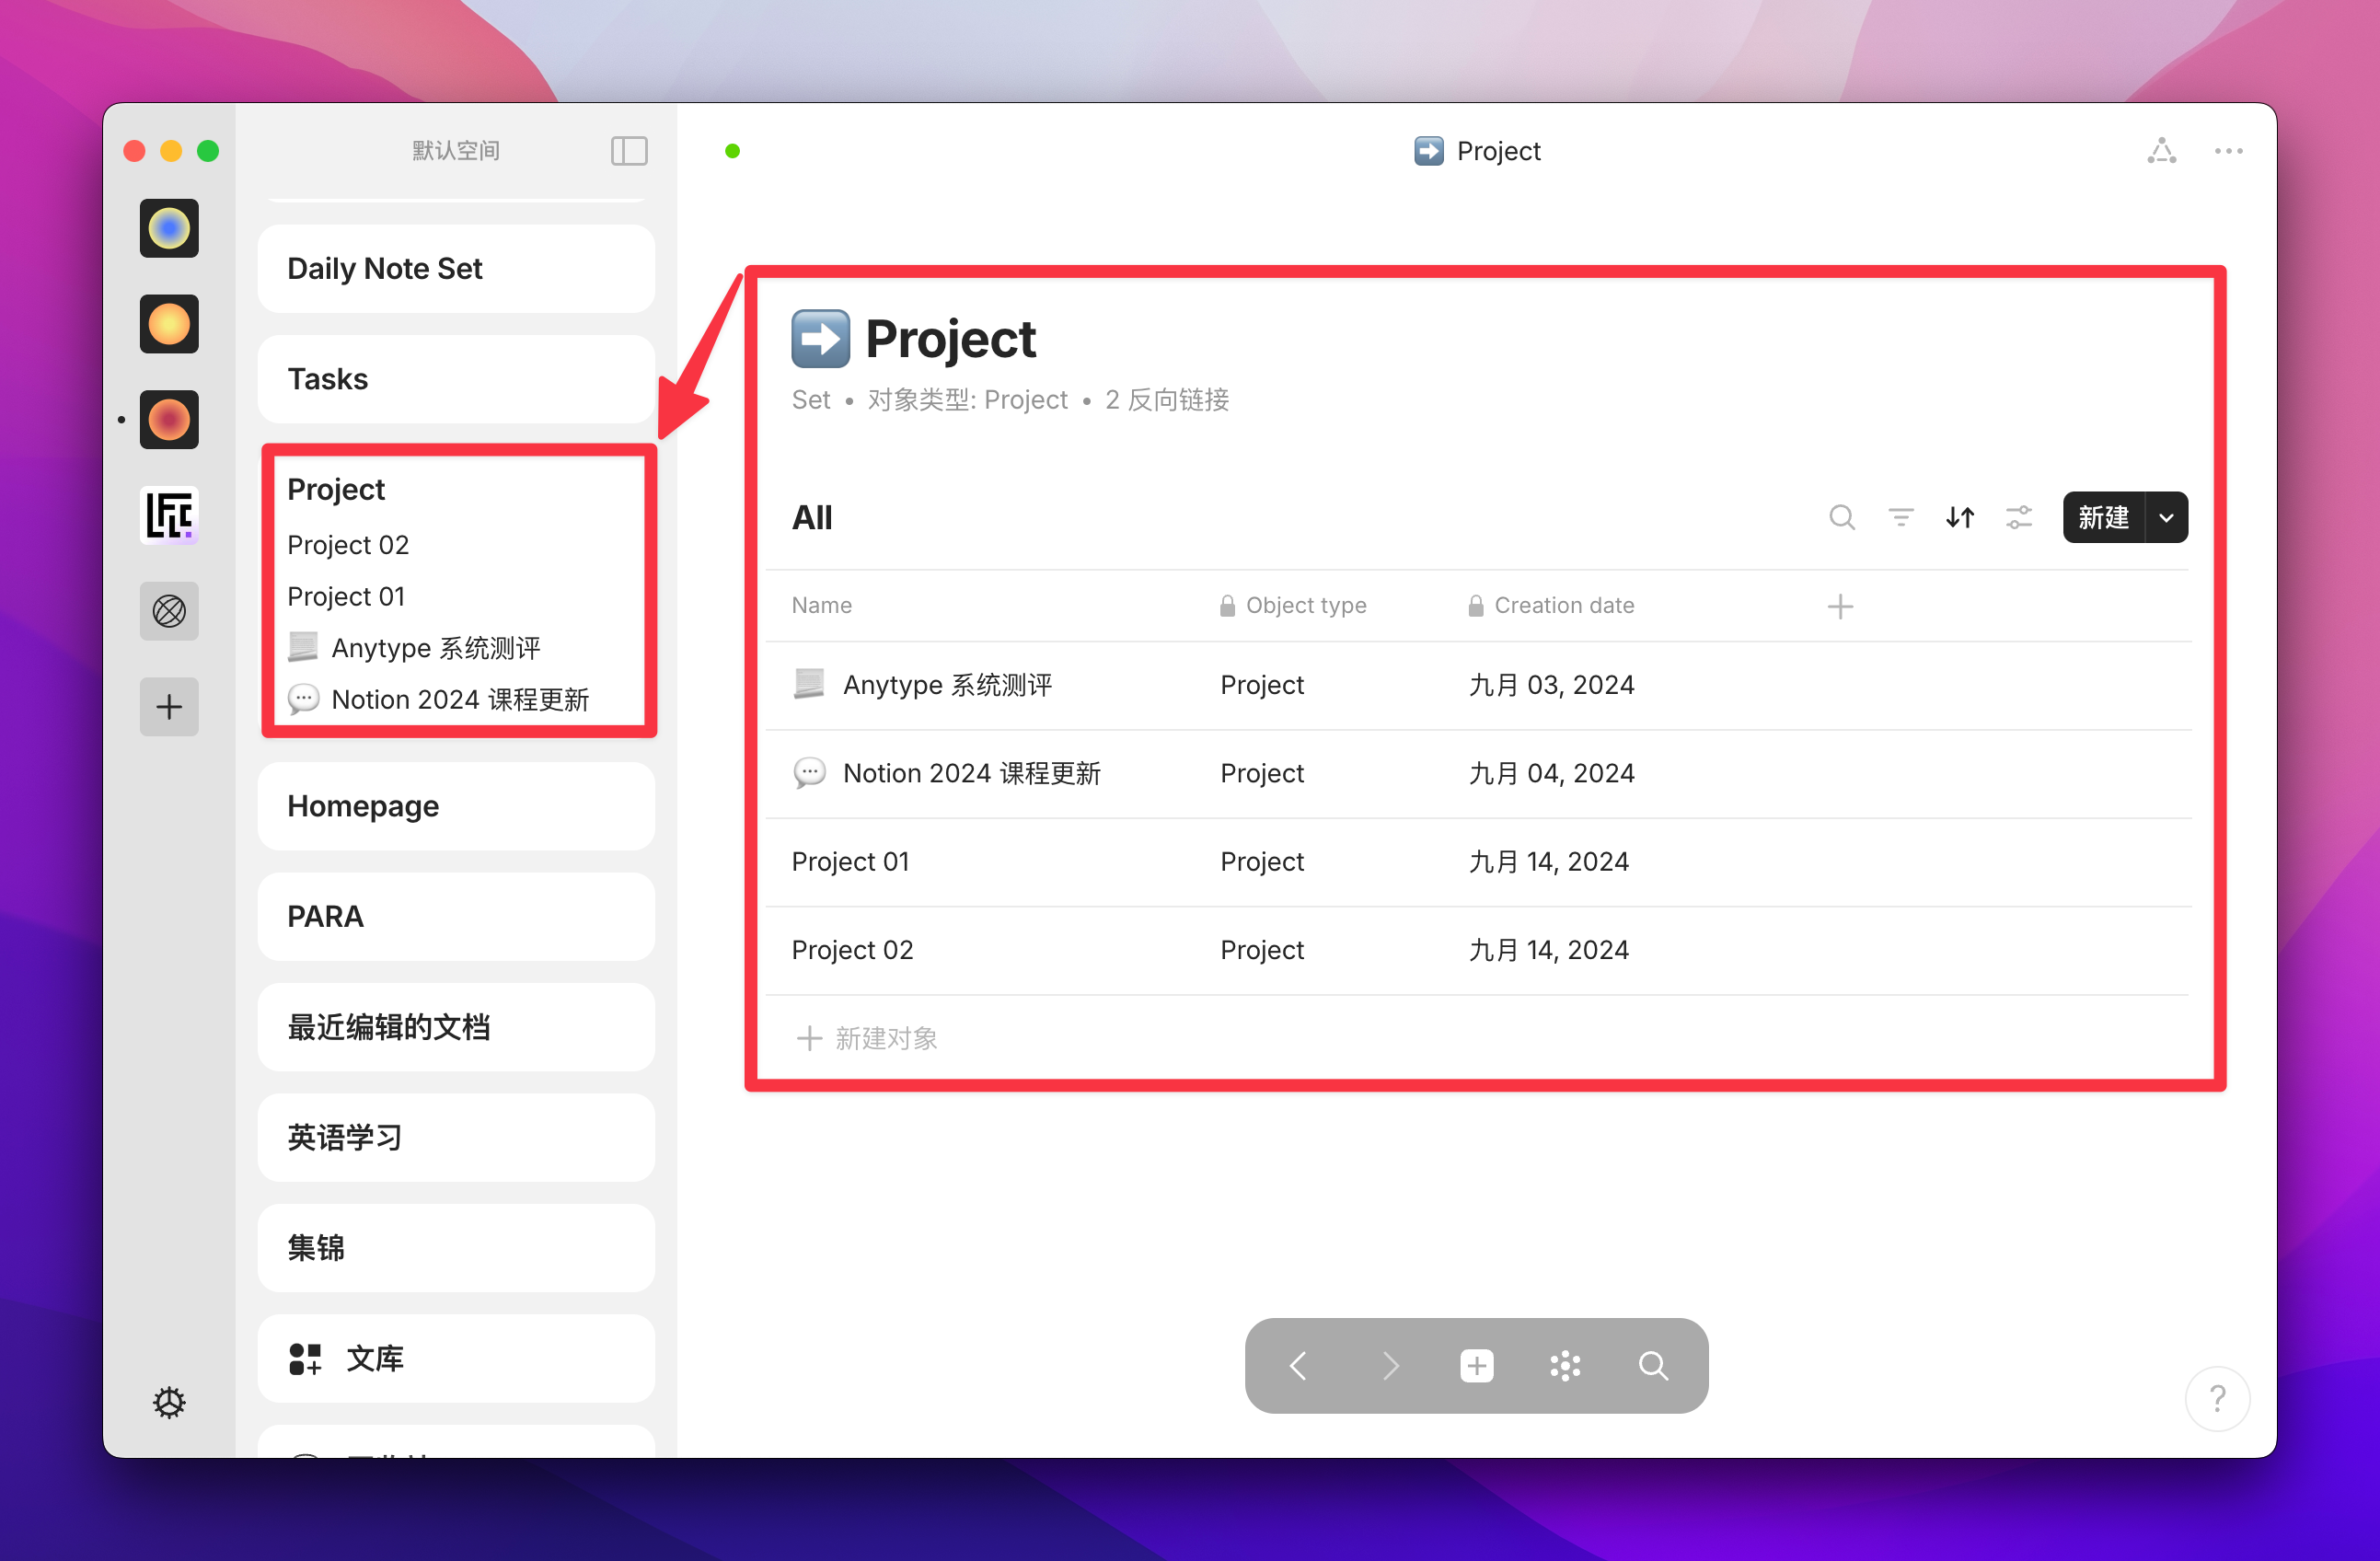Open Project 01 row in table

pos(850,861)
